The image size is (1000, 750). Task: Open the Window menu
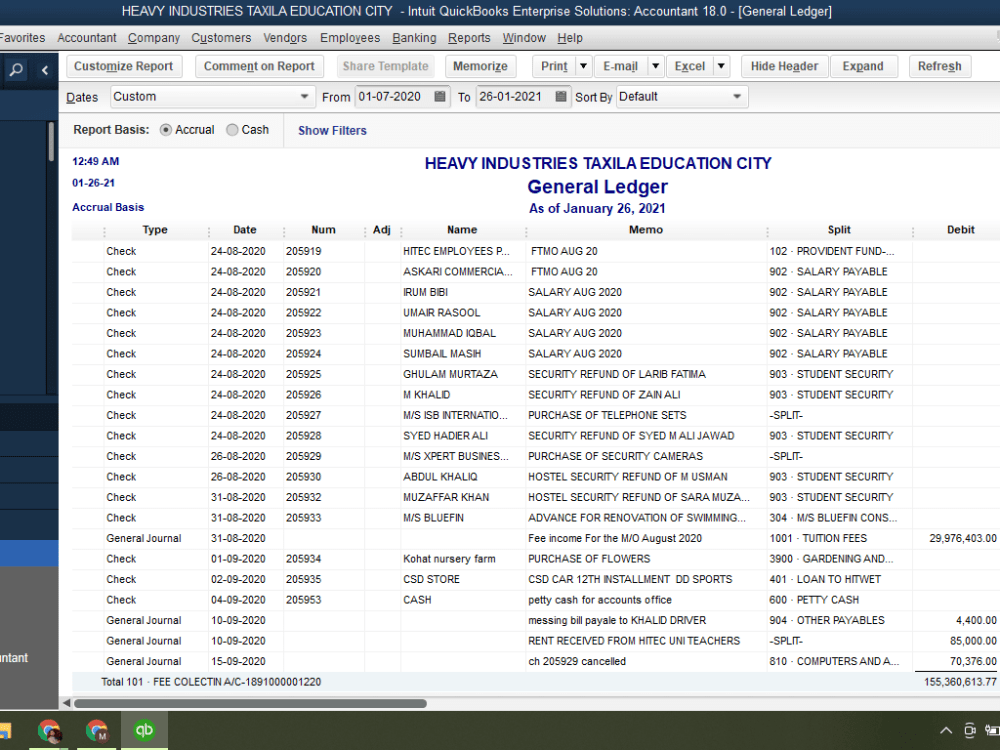point(524,38)
